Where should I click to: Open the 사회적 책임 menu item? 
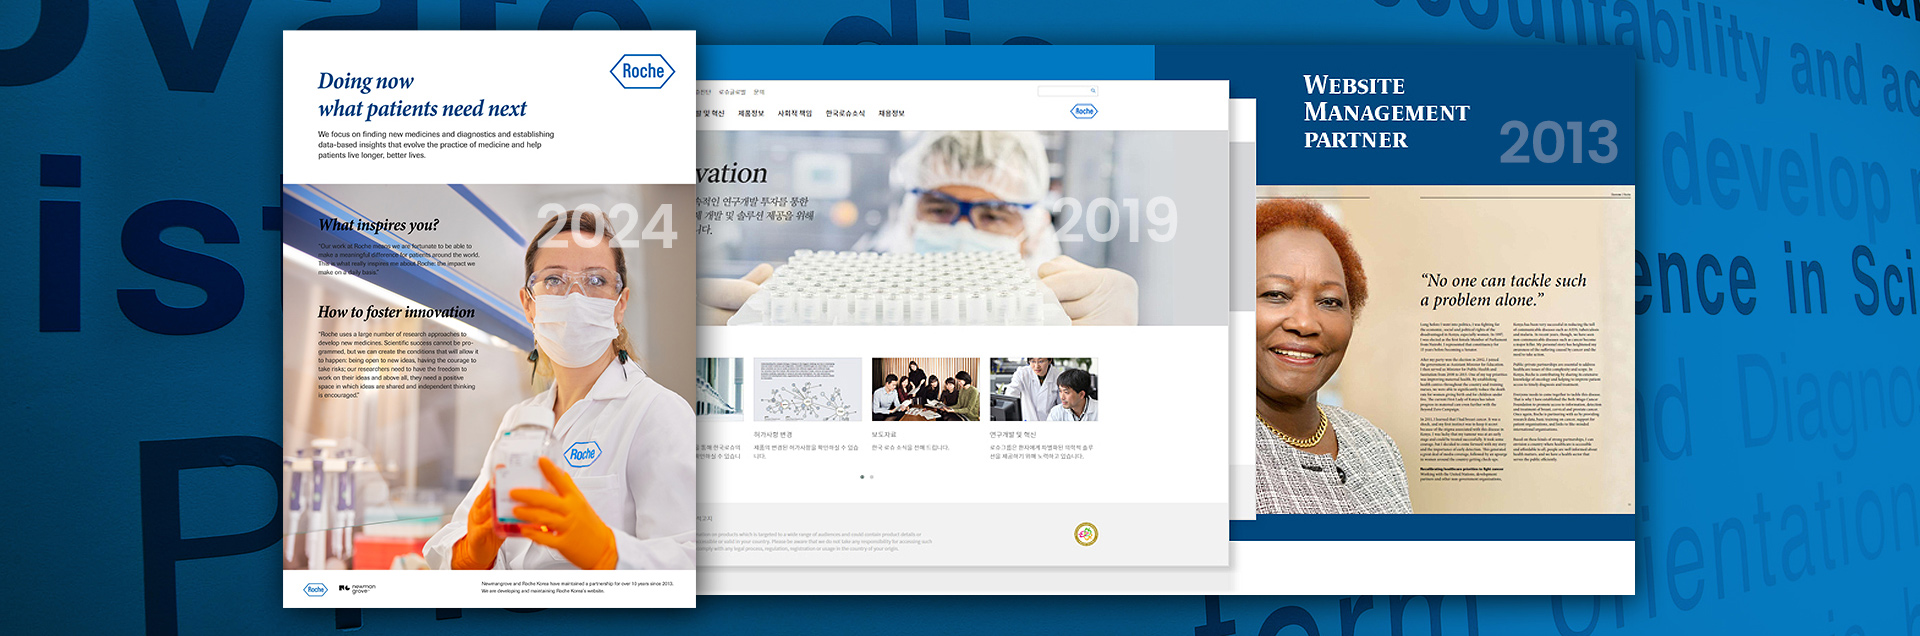tap(795, 114)
